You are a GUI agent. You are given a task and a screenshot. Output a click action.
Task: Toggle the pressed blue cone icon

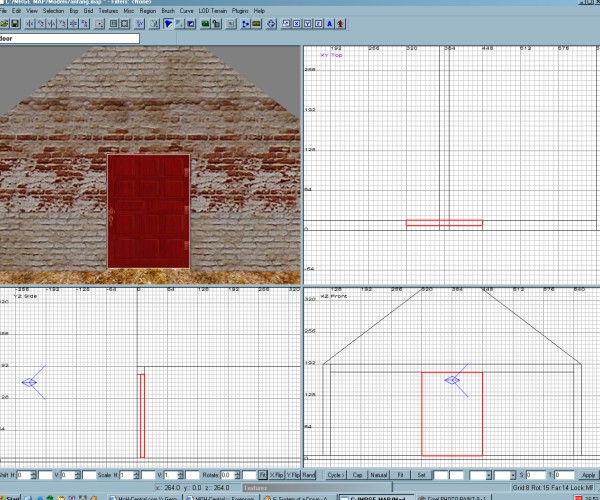pyautogui.click(x=168, y=24)
